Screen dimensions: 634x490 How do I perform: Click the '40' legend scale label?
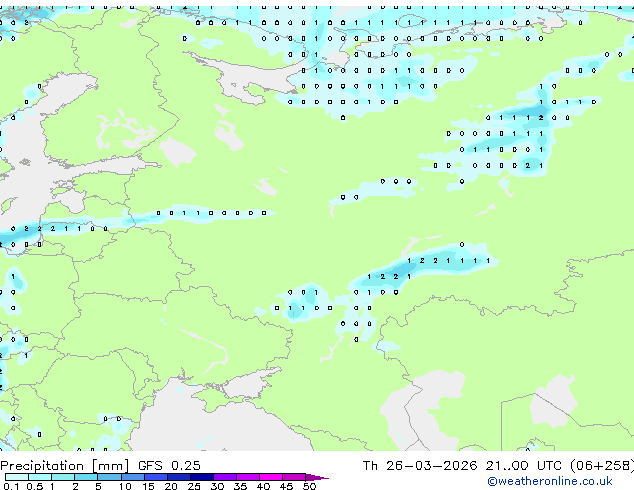(x=263, y=486)
